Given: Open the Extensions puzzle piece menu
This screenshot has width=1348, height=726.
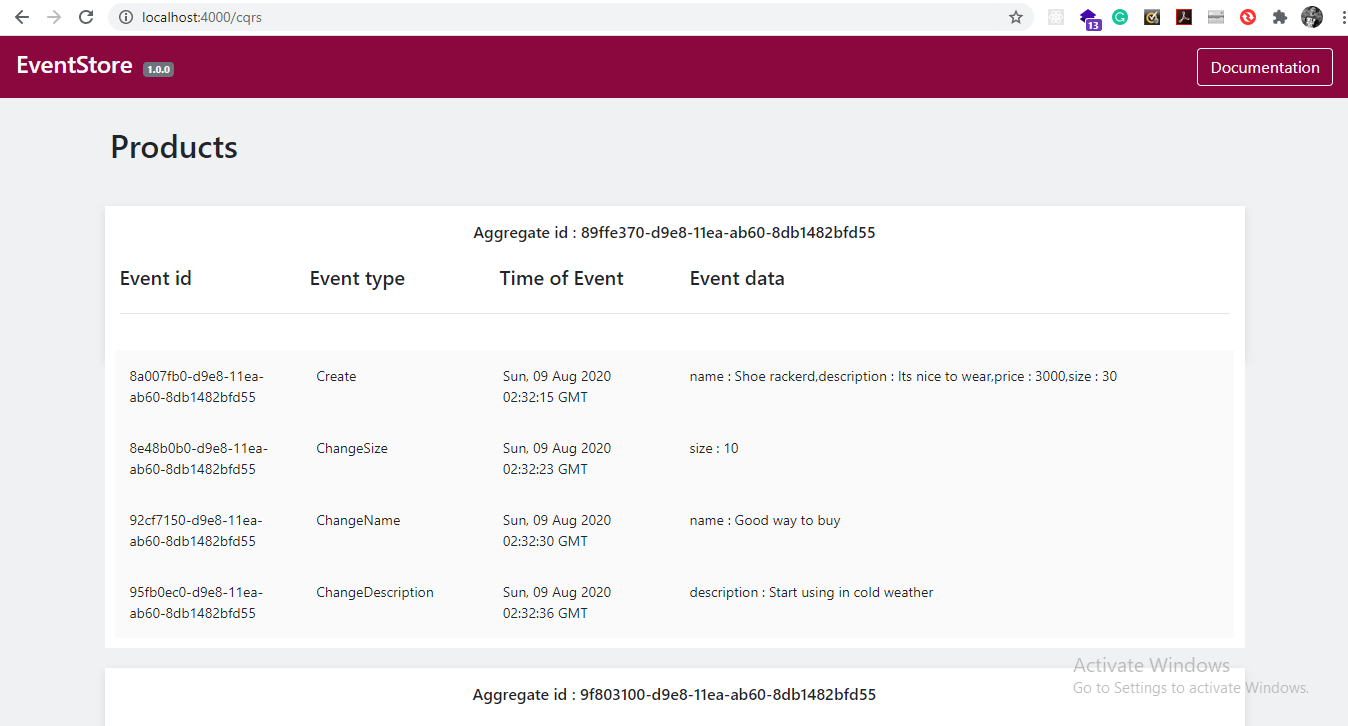Looking at the screenshot, I should tap(1280, 17).
